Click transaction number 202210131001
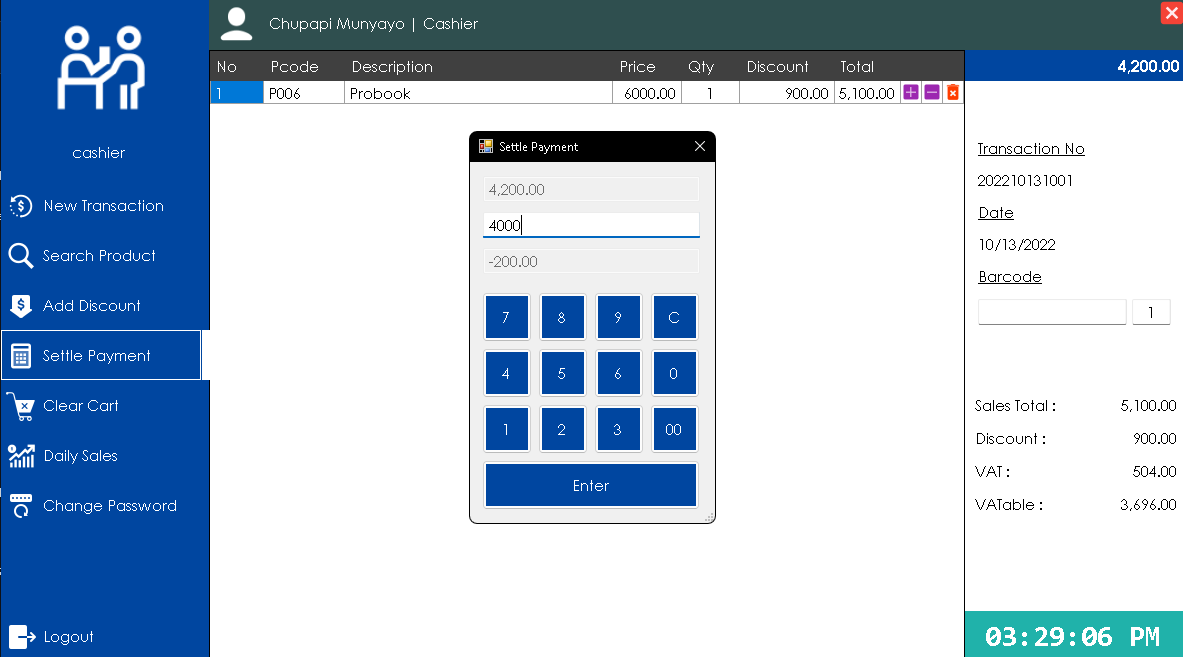Image resolution: width=1183 pixels, height=657 pixels. pyautogui.click(x=1025, y=181)
